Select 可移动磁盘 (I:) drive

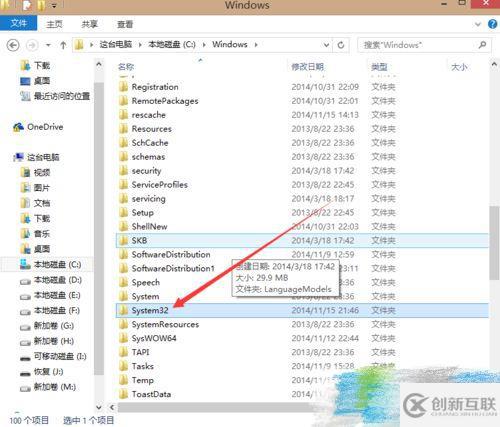click(x=53, y=357)
